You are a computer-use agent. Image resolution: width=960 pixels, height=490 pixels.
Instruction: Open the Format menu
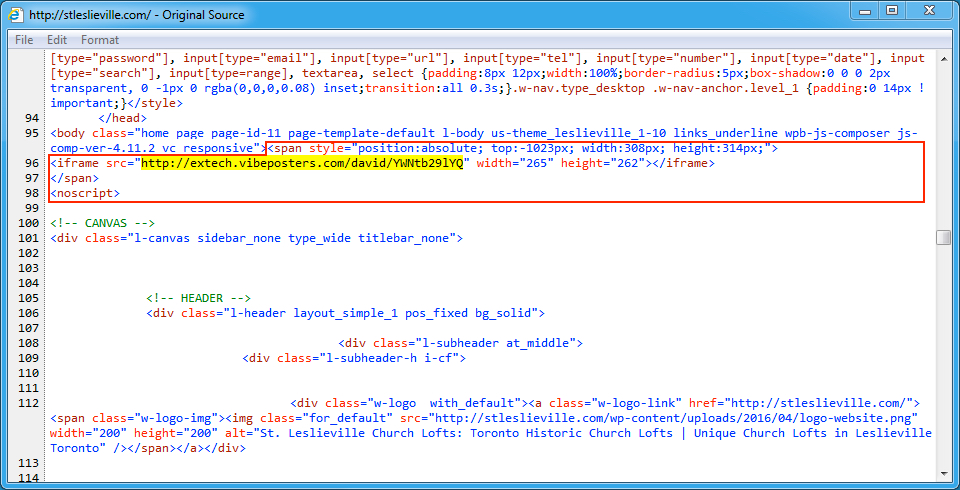[x=100, y=40]
